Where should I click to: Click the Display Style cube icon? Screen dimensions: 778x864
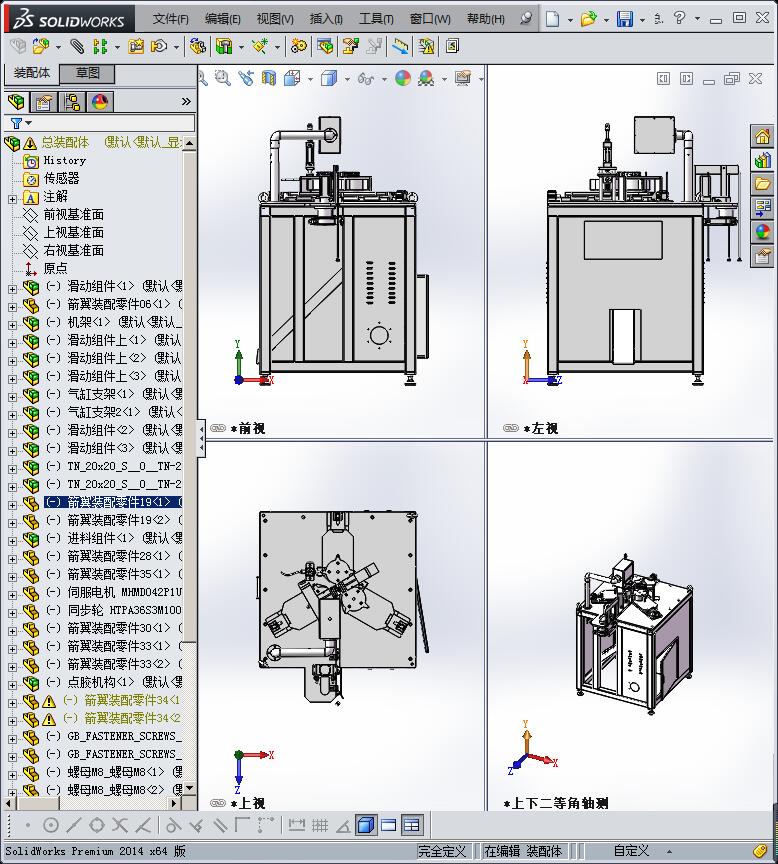[329, 78]
